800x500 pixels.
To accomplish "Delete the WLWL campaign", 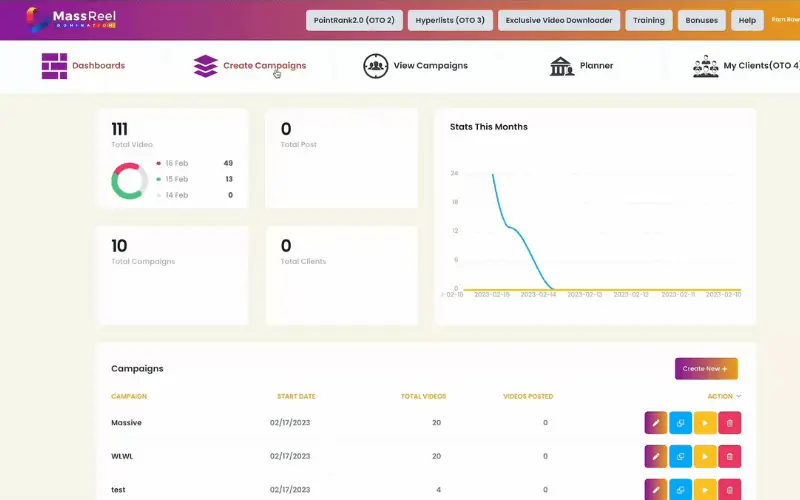I will [x=730, y=457].
